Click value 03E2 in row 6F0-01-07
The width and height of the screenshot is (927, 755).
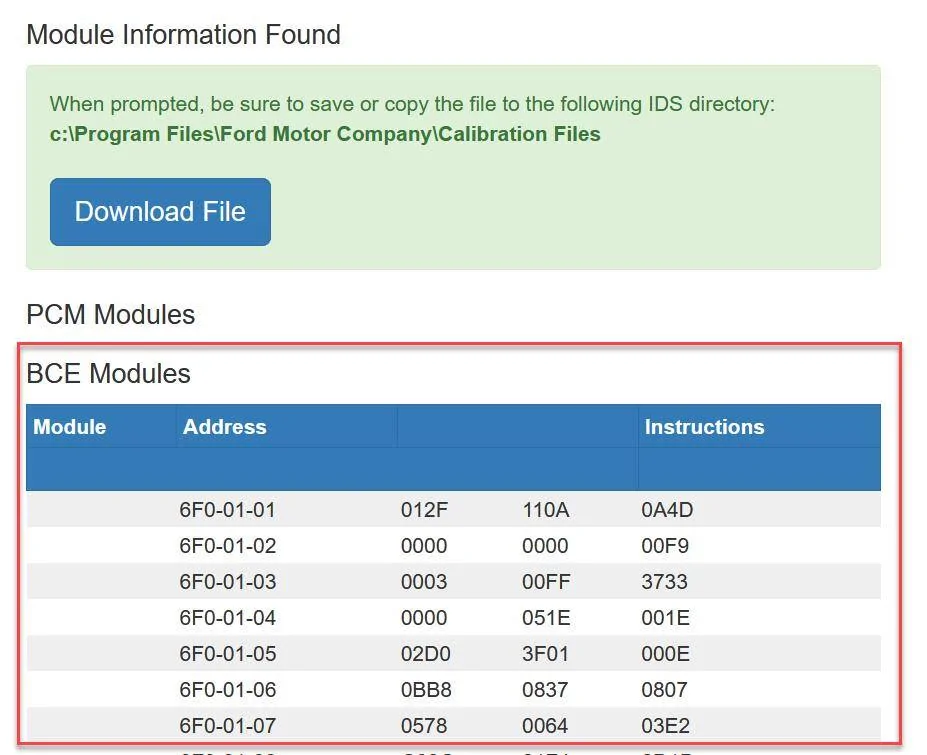[x=666, y=726]
